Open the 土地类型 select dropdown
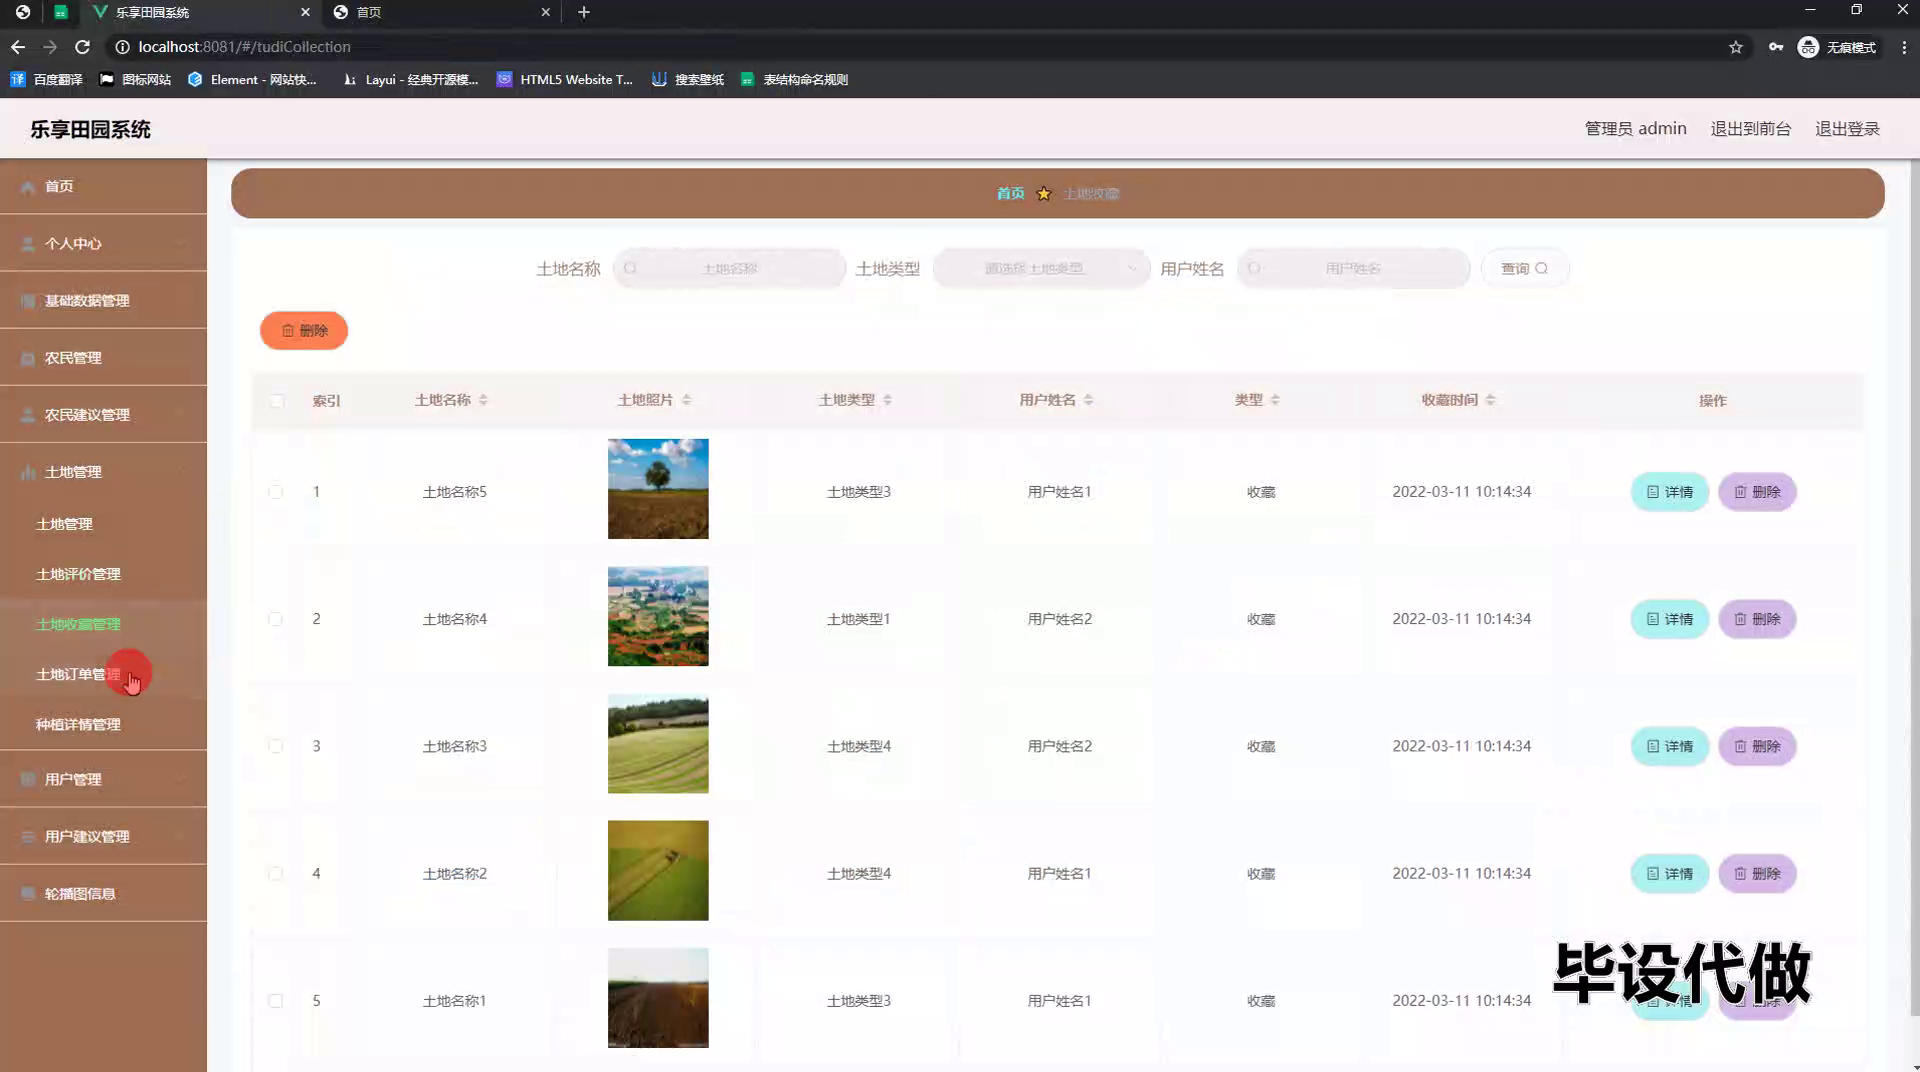 click(1041, 269)
